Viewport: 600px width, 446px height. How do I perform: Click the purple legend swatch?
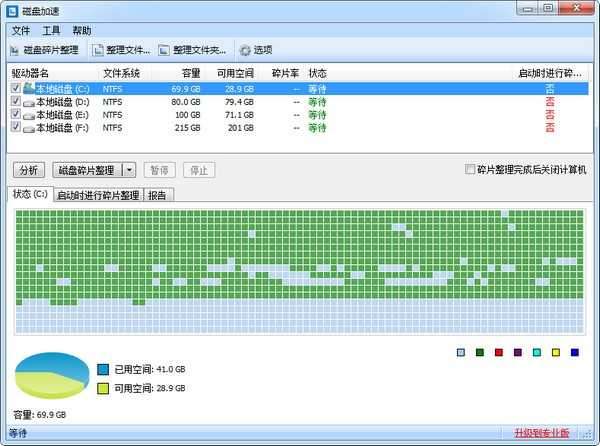pos(518,352)
